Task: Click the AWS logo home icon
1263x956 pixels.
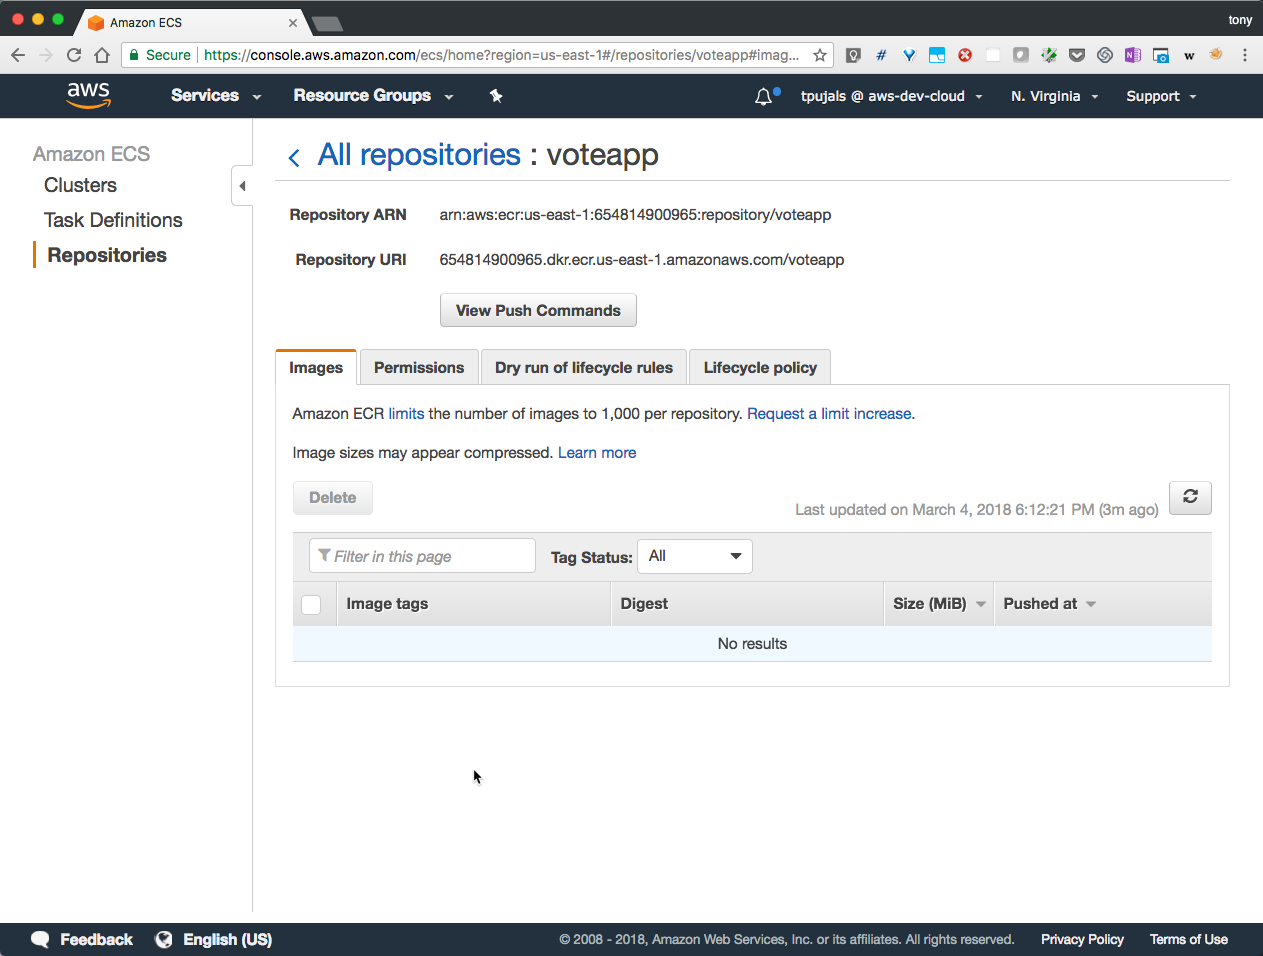Action: [x=89, y=95]
